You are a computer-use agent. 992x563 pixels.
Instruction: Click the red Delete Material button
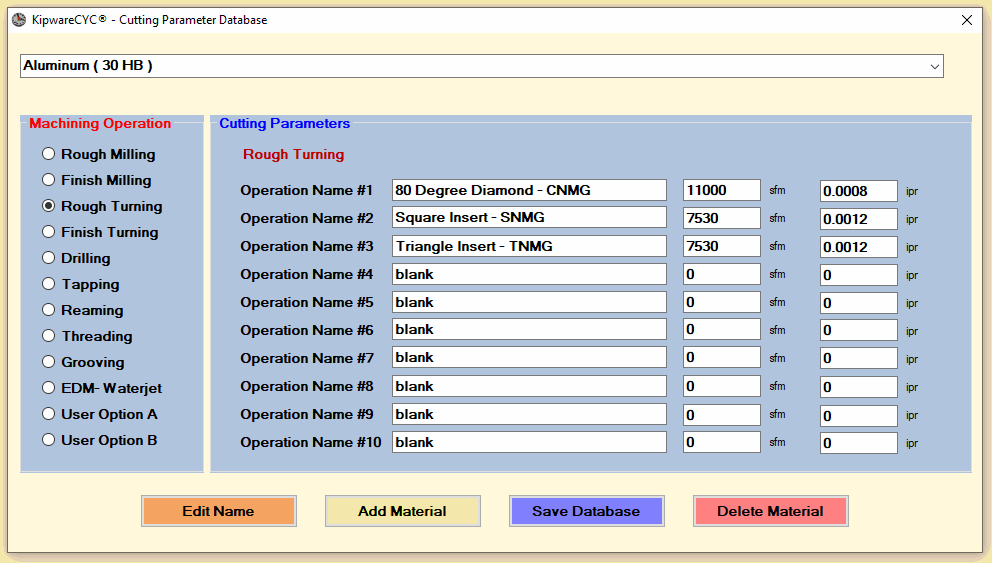pyautogui.click(x=771, y=511)
